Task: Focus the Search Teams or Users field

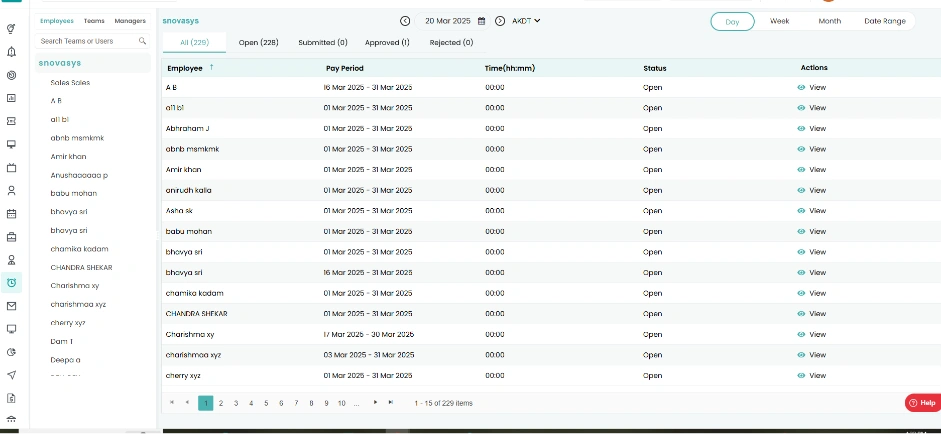Action: coord(93,41)
